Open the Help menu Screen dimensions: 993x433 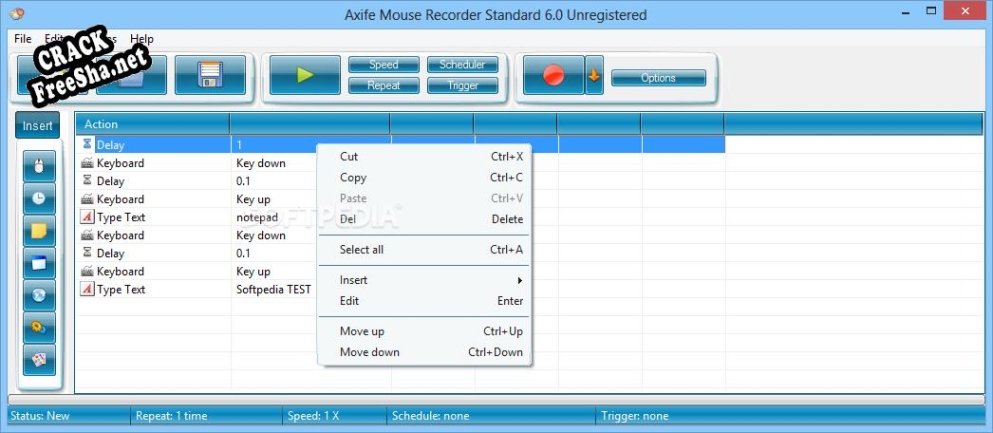coord(142,39)
